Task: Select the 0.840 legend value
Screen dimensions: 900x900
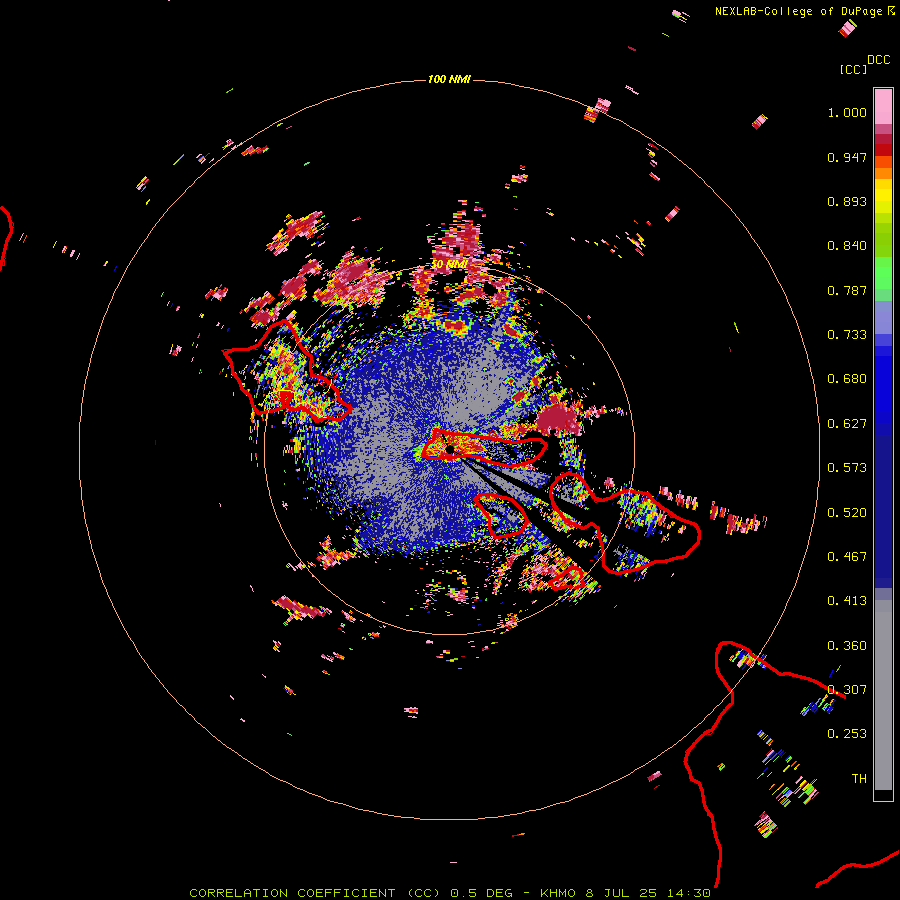Action: (847, 246)
